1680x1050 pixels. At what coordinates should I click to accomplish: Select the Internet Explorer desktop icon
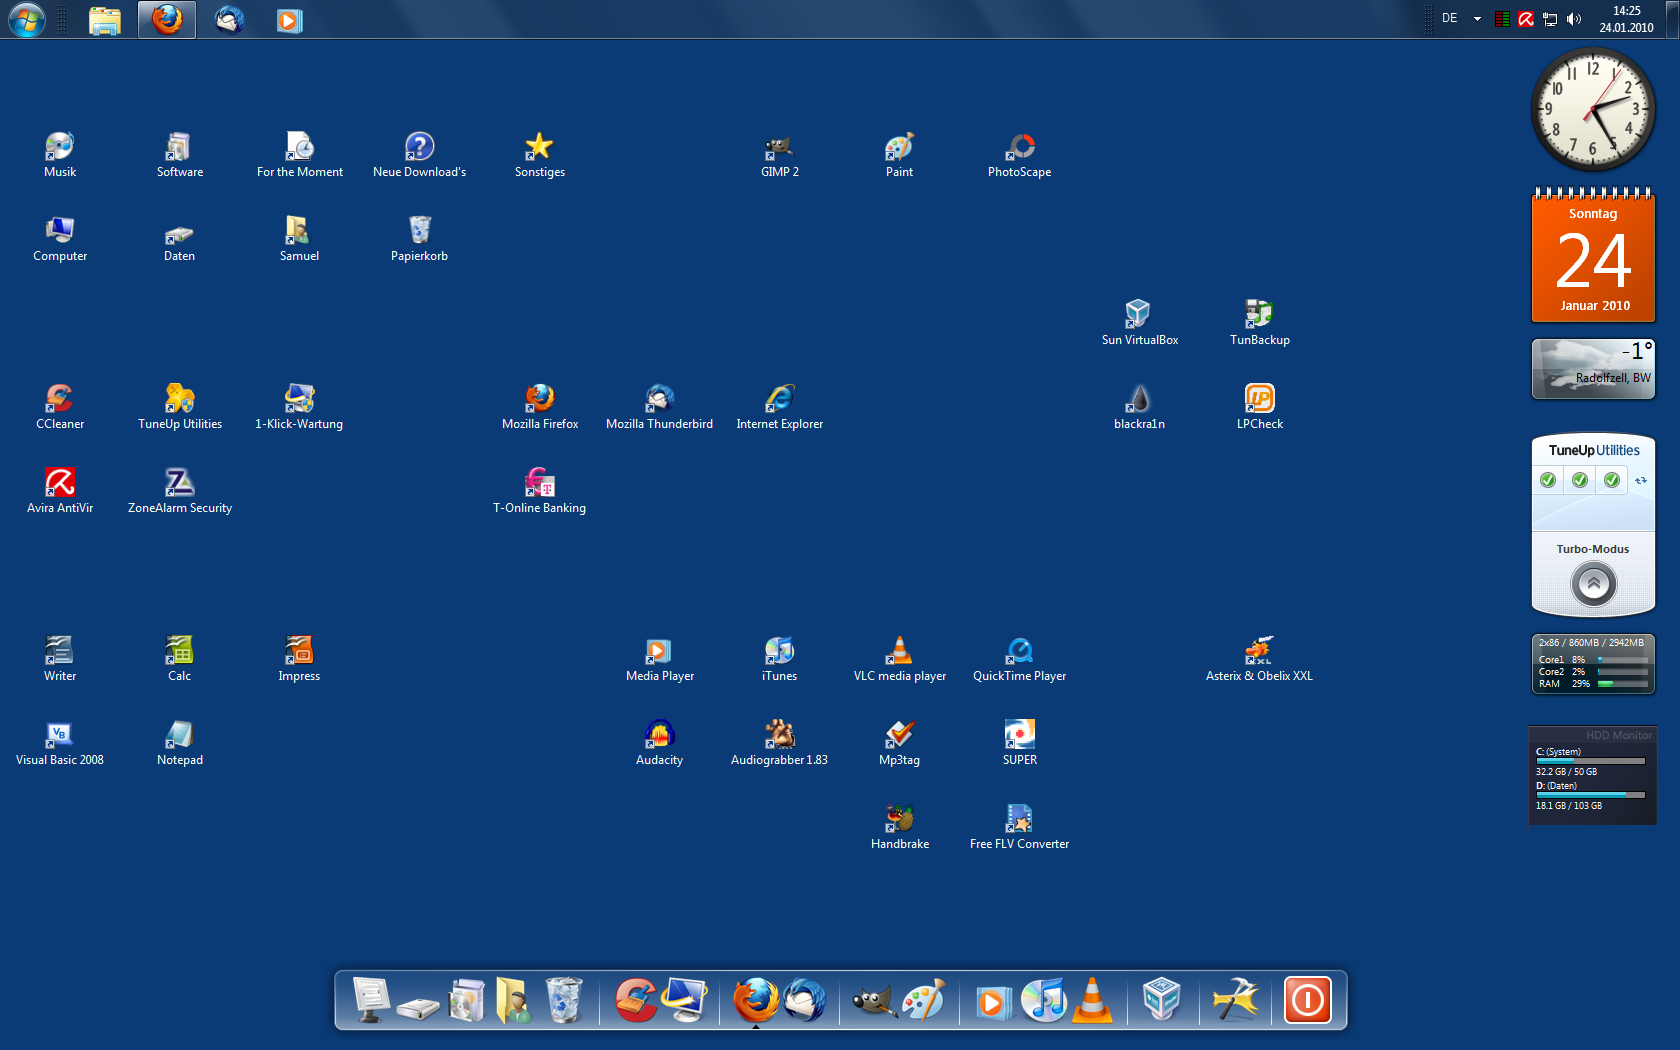click(x=780, y=407)
